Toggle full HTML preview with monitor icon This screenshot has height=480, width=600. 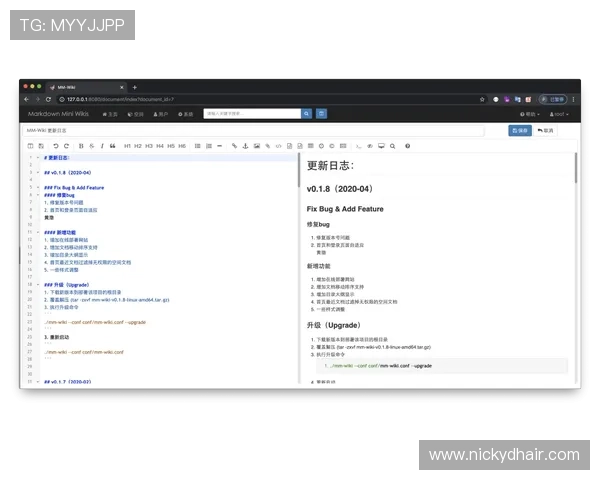point(382,146)
